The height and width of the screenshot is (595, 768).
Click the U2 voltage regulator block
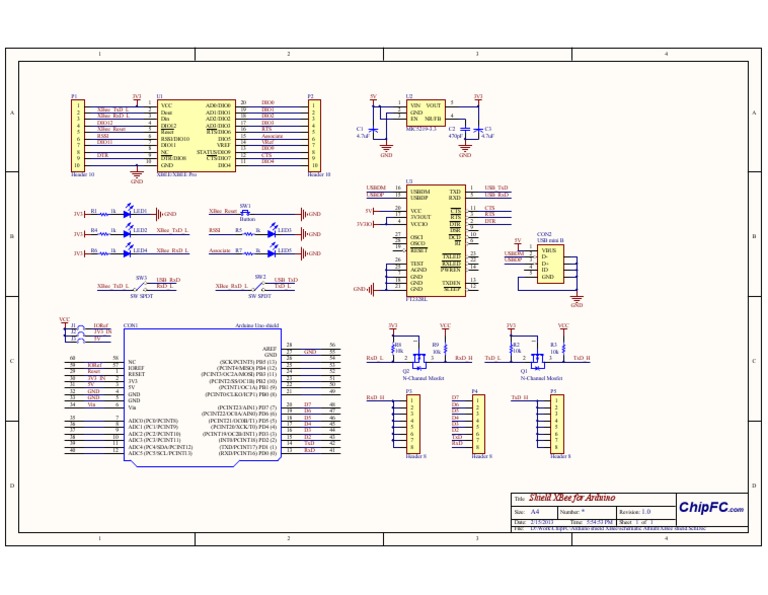pos(426,113)
